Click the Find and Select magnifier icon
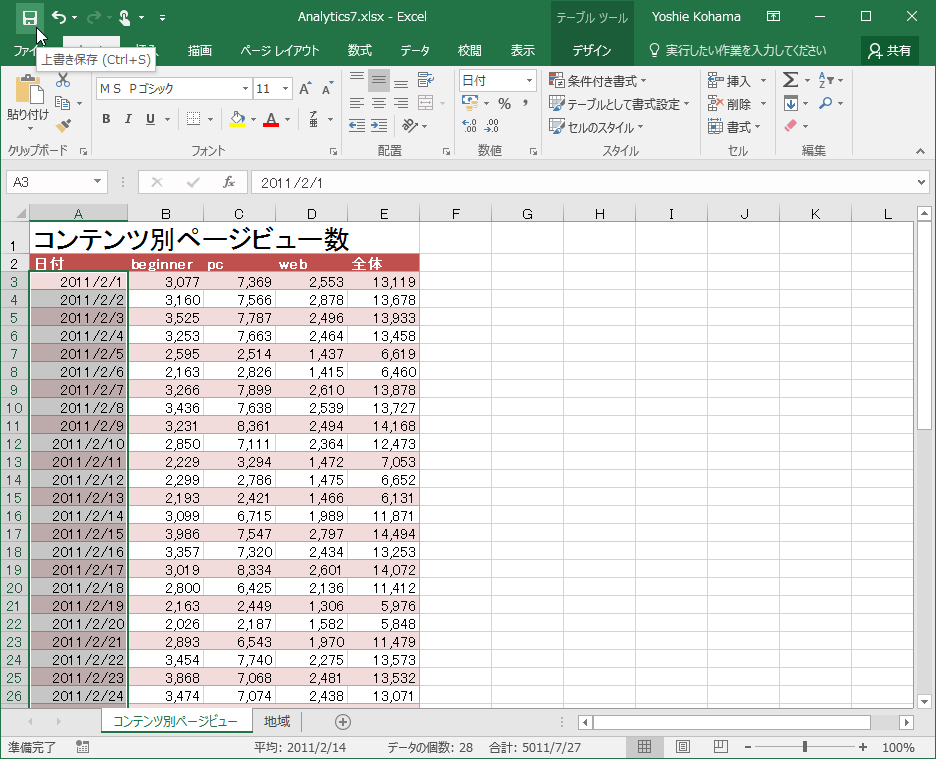Viewport: 936px width, 759px height. pyautogui.click(x=826, y=103)
